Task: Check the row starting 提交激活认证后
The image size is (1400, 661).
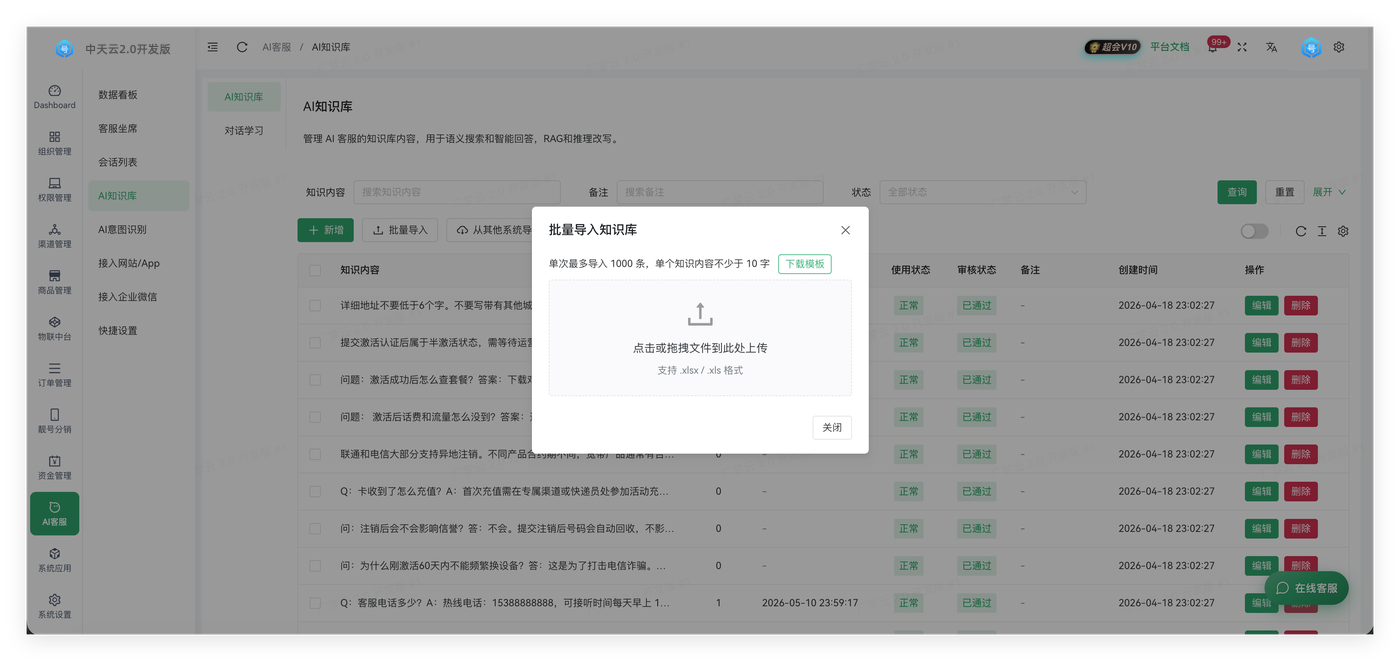Action: pyautogui.click(x=316, y=342)
